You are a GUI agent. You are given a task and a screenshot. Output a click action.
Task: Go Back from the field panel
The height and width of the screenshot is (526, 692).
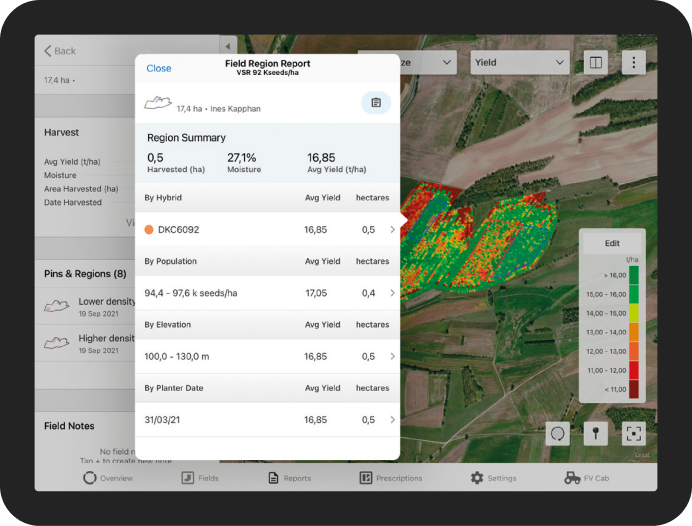[60, 51]
